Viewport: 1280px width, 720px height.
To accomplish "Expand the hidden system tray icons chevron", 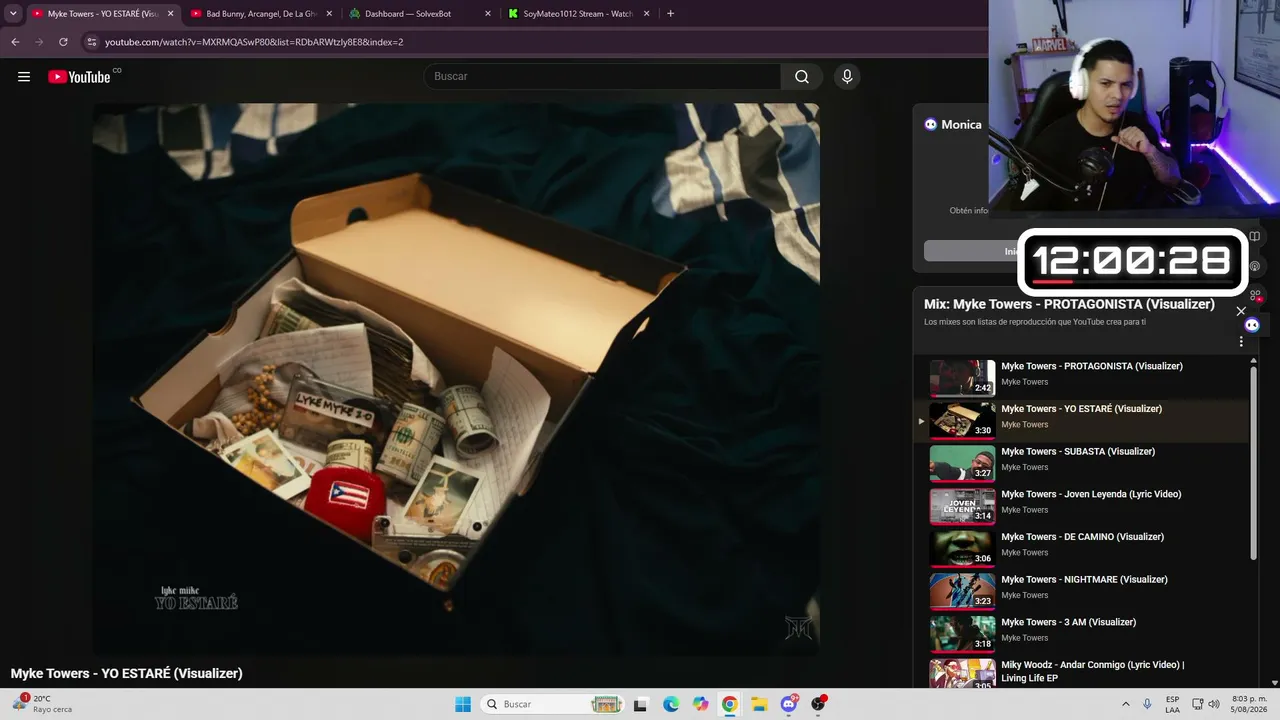I will 1126,704.
